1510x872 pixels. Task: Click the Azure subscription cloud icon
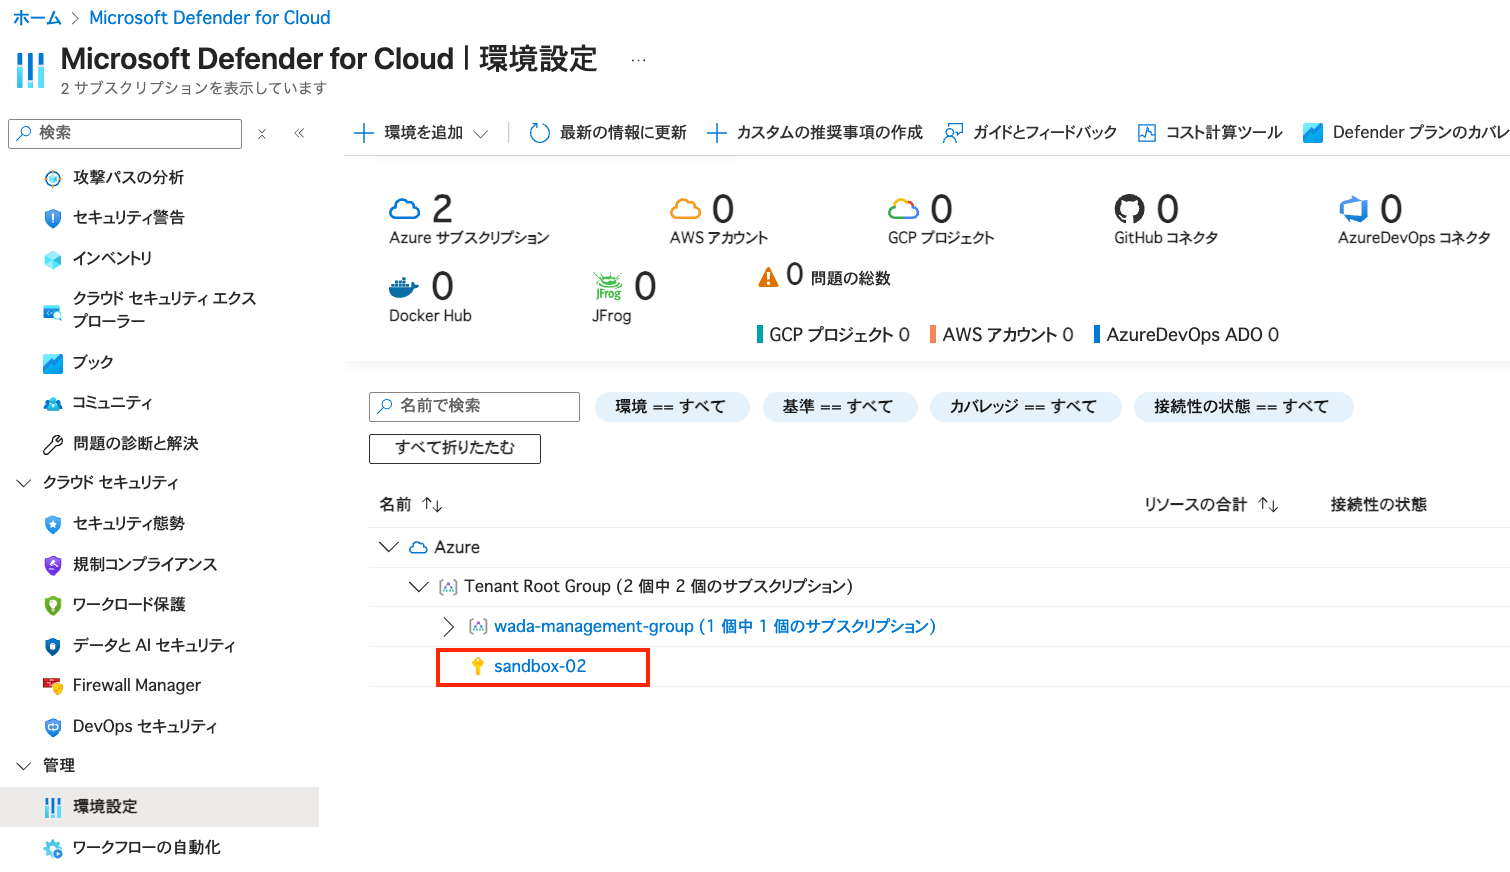coord(404,209)
